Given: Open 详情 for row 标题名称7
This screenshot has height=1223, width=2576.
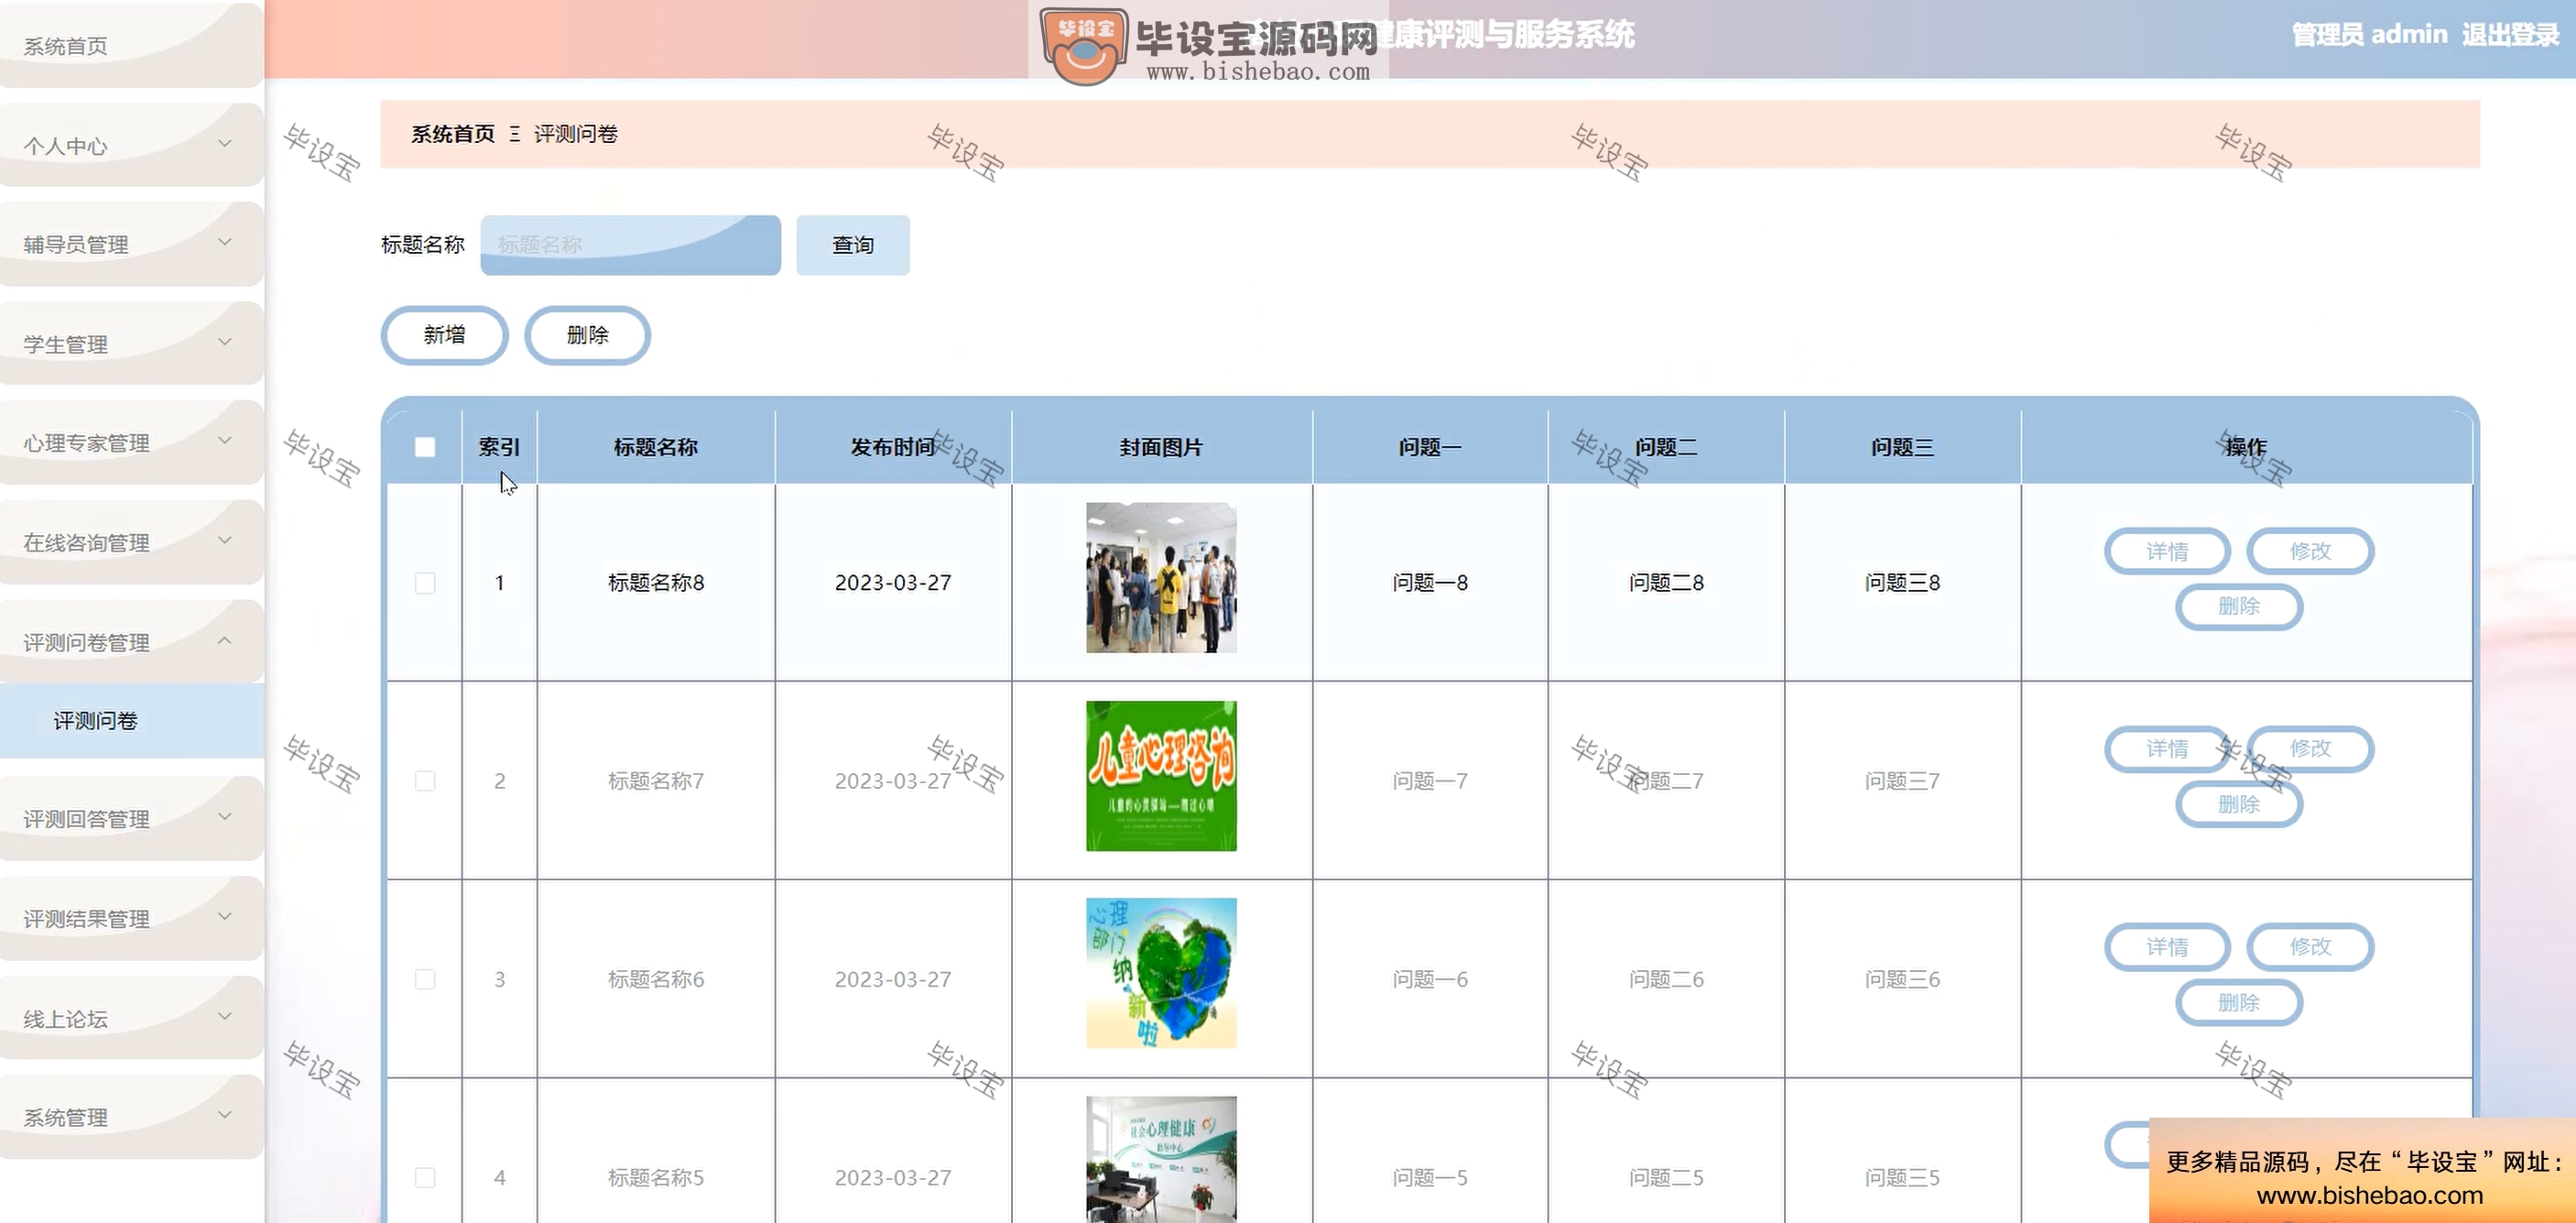Looking at the screenshot, I should pos(2167,748).
